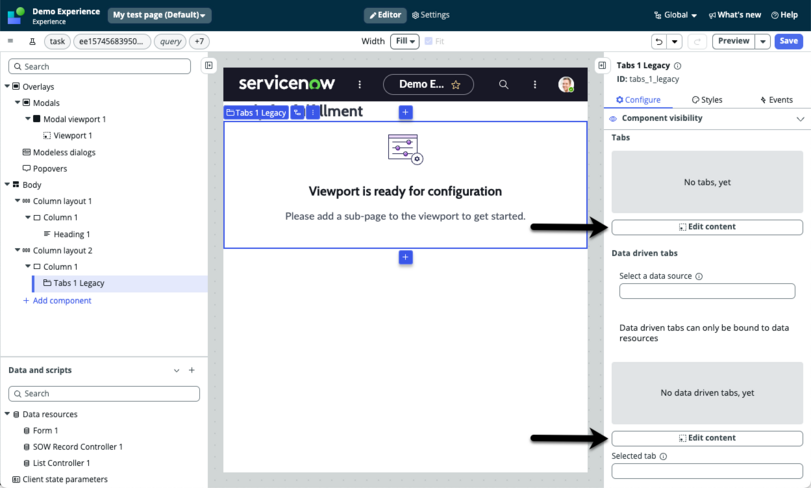Open the Width Fill dropdown
Screen dimensions: 811x488
(x=404, y=41)
